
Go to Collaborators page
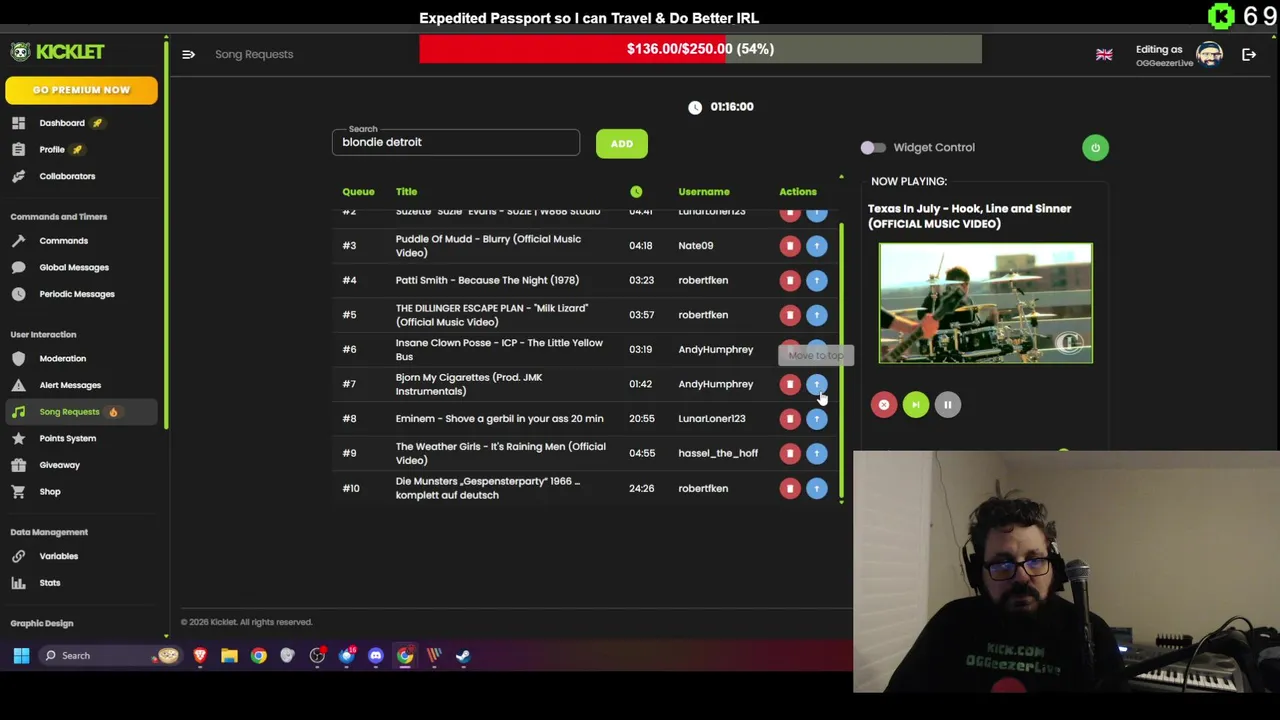tap(67, 176)
